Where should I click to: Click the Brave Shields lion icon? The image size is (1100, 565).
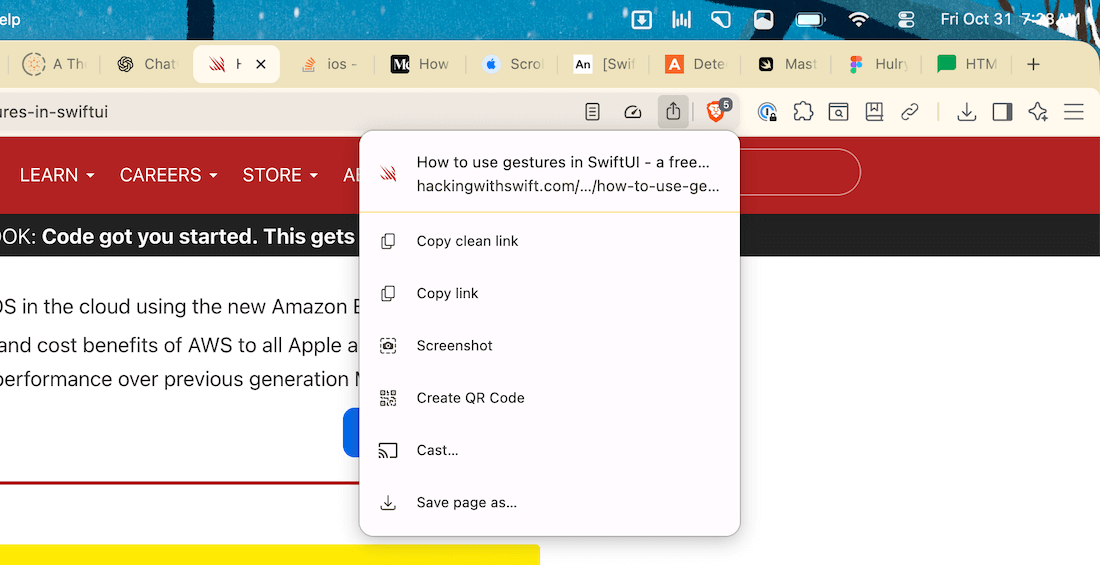(x=716, y=112)
